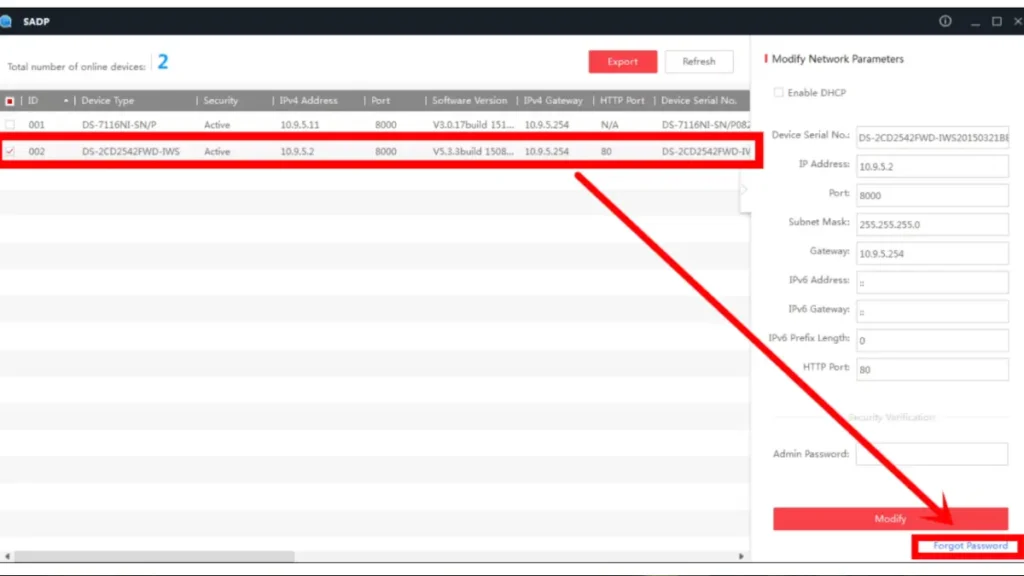This screenshot has height=576, width=1024.
Task: Maximize the SADP window
Action: click(996, 21)
